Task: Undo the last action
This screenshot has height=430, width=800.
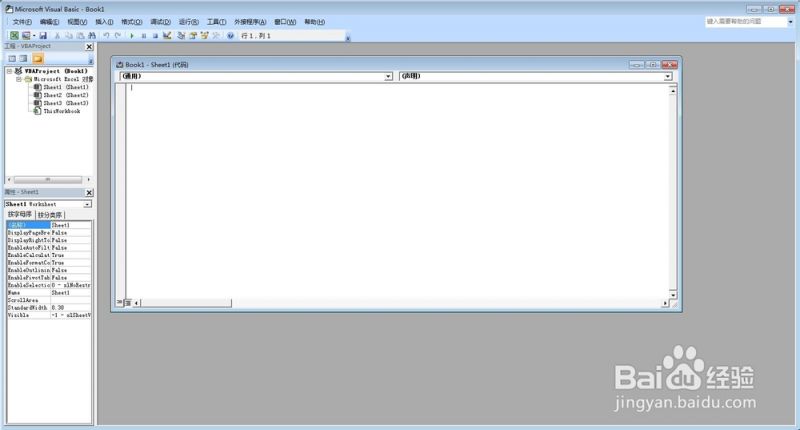Action: (106, 36)
